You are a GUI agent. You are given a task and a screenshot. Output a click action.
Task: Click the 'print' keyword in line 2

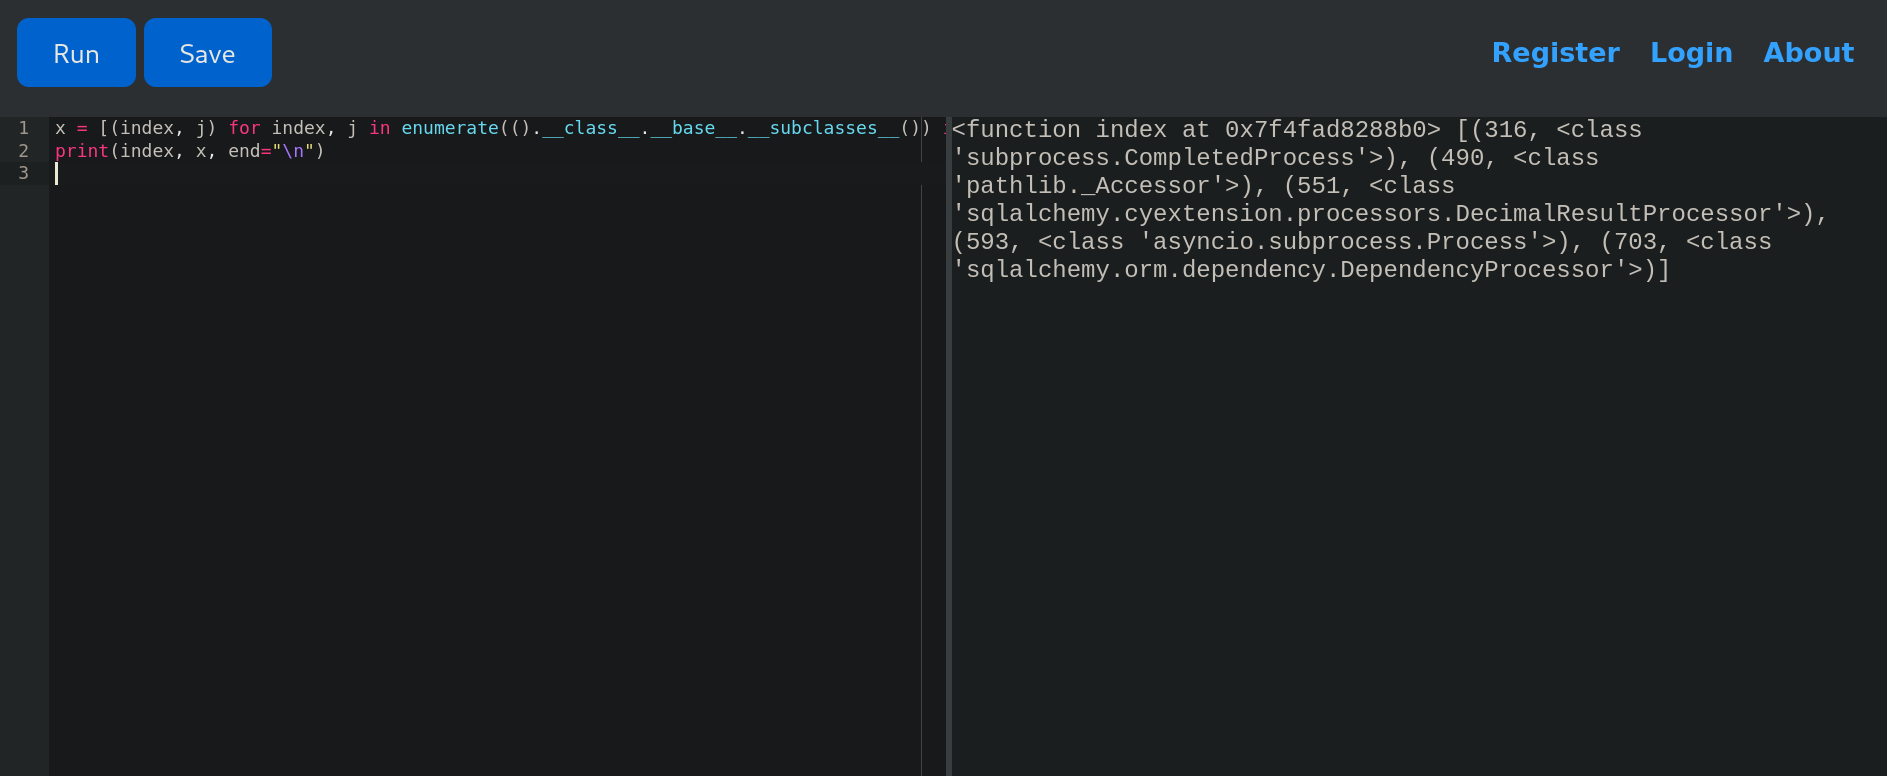tap(82, 151)
